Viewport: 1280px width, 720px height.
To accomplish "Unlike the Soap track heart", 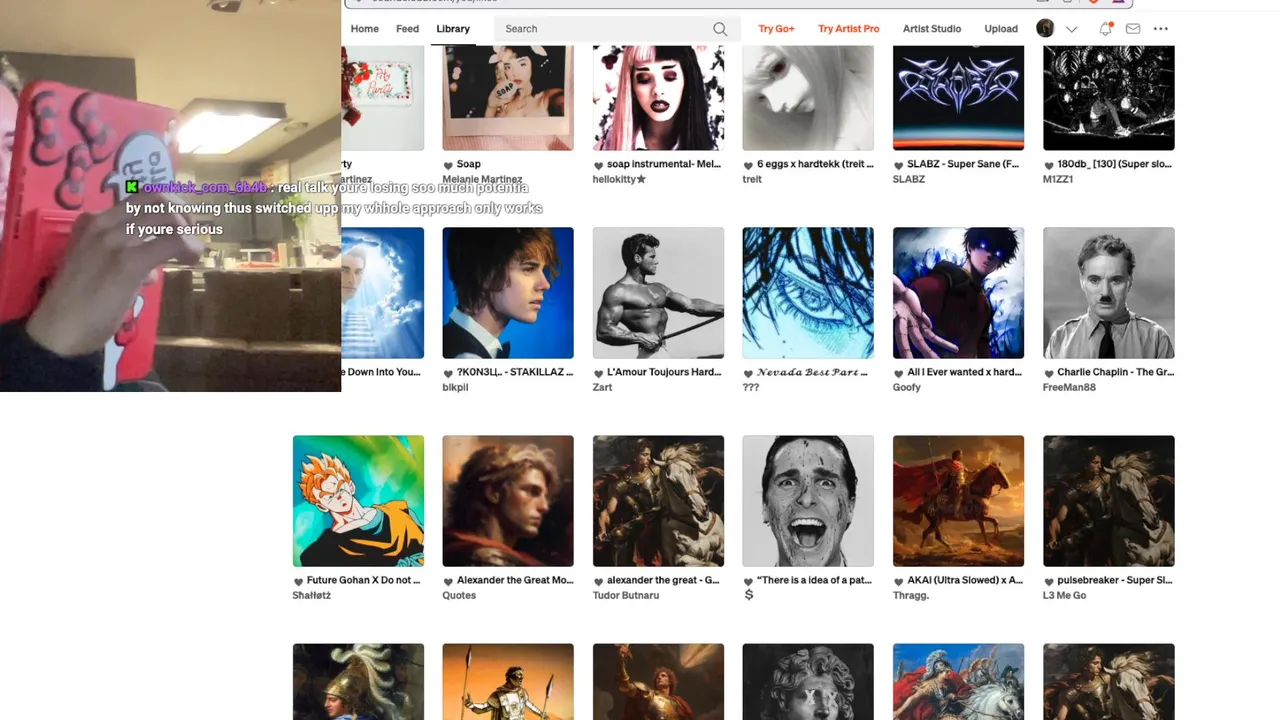I will coord(448,165).
